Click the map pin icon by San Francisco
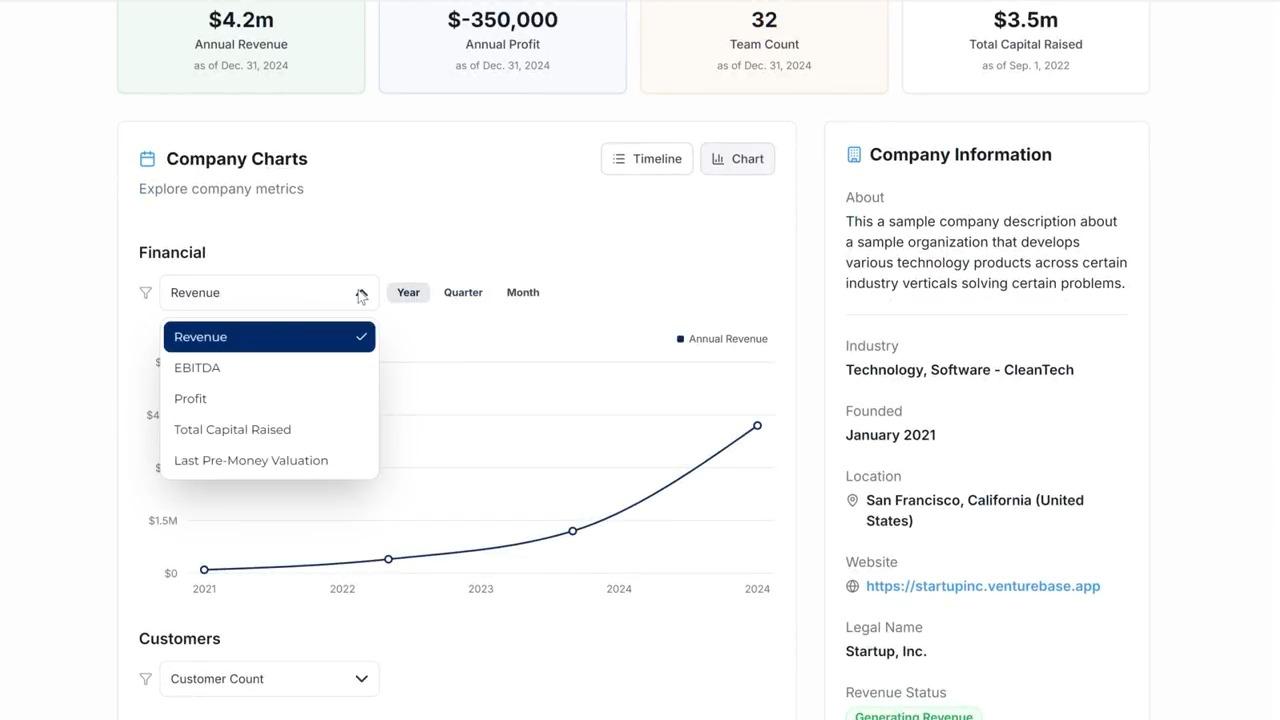Viewport: 1280px width, 720px height. (852, 501)
